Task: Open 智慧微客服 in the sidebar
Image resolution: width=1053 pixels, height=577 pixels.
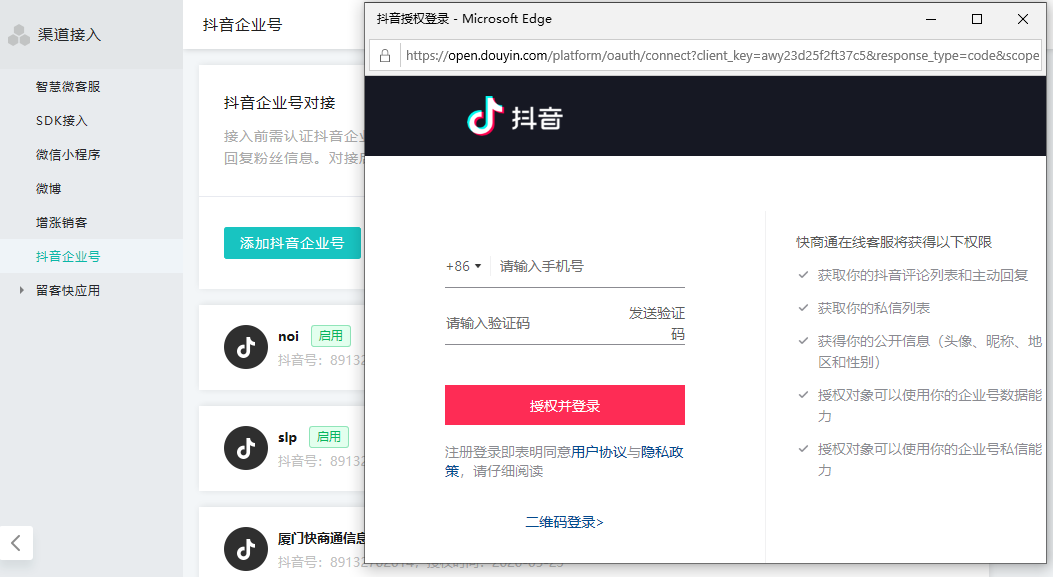Action: tap(68, 87)
